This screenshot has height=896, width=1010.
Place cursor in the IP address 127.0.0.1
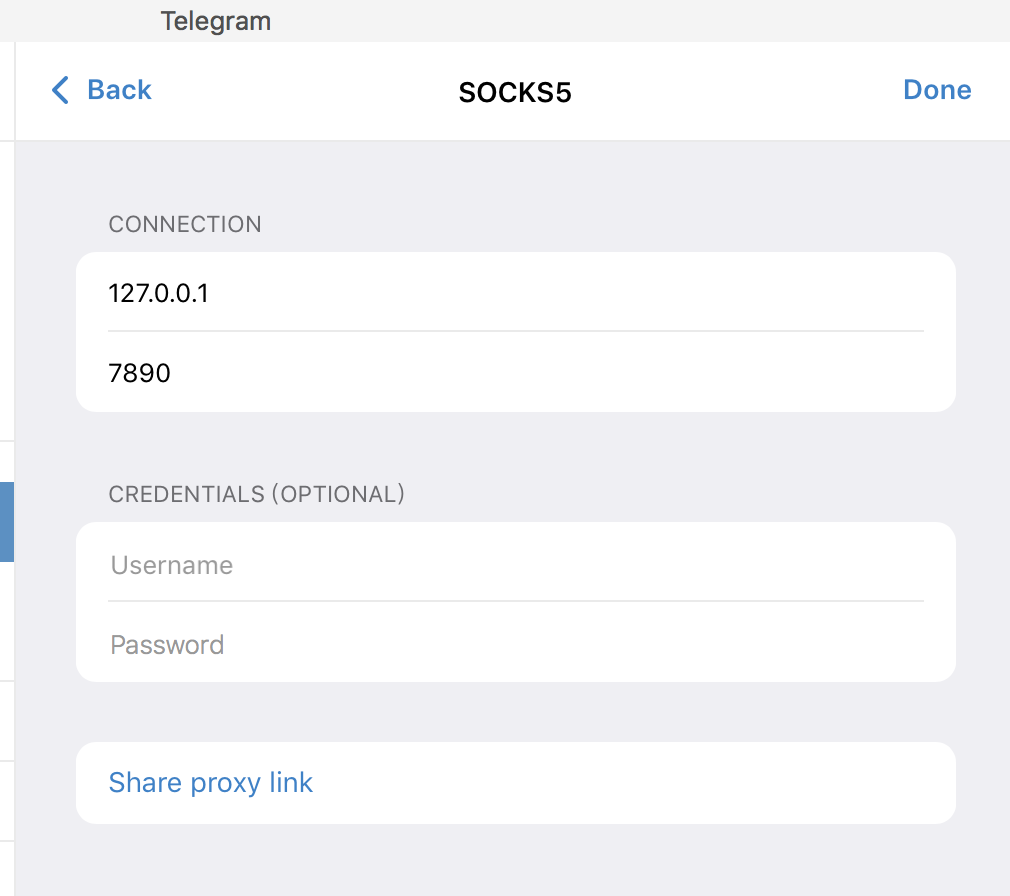[x=159, y=292]
